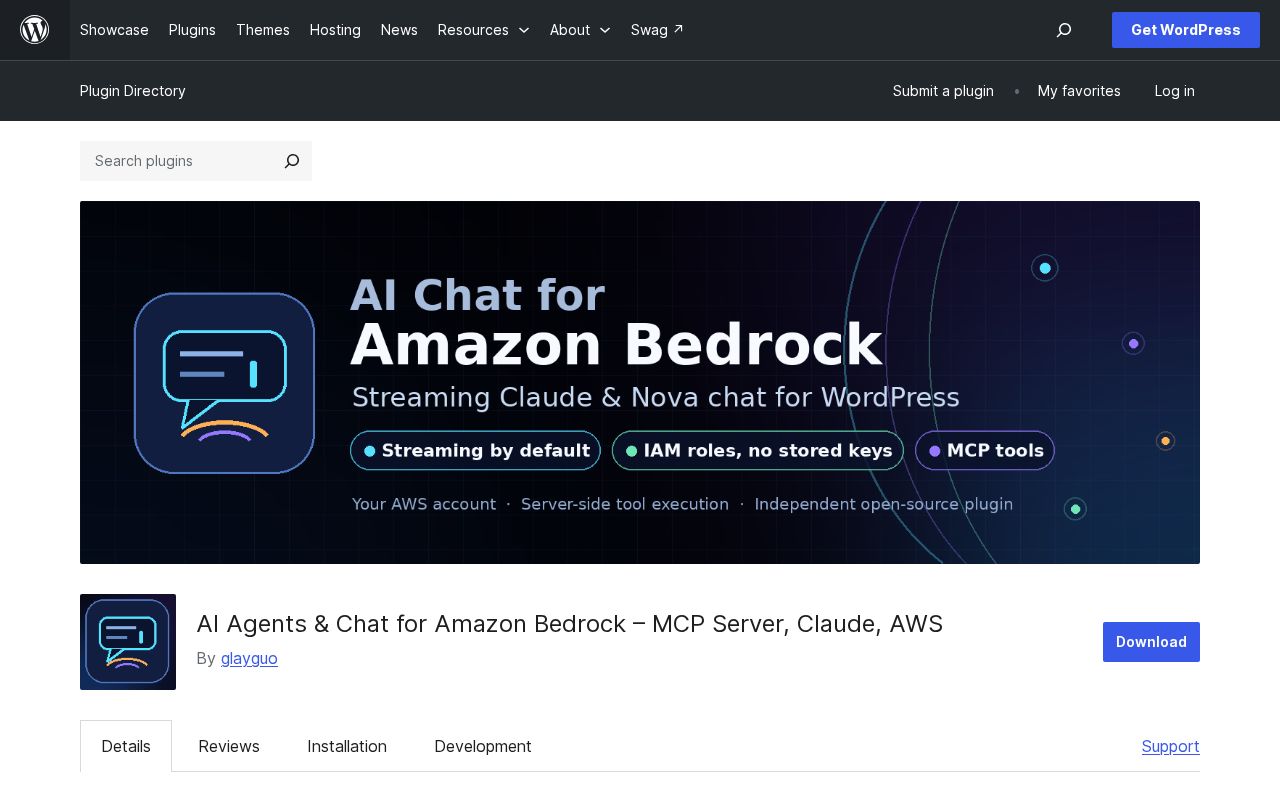The image size is (1280, 800).
Task: Click the WordPress logo icon
Action: [35, 30]
